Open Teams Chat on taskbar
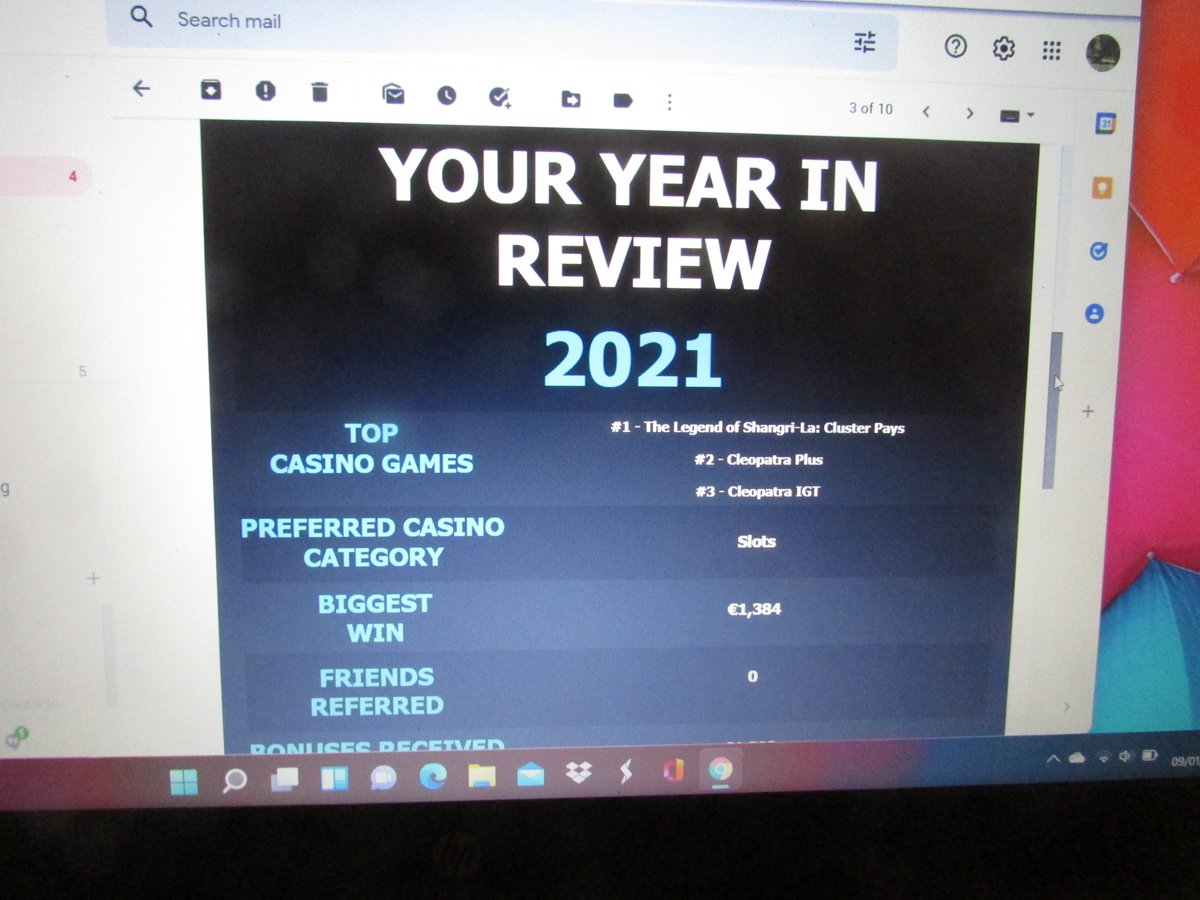The height and width of the screenshot is (900, 1200). coord(383,778)
